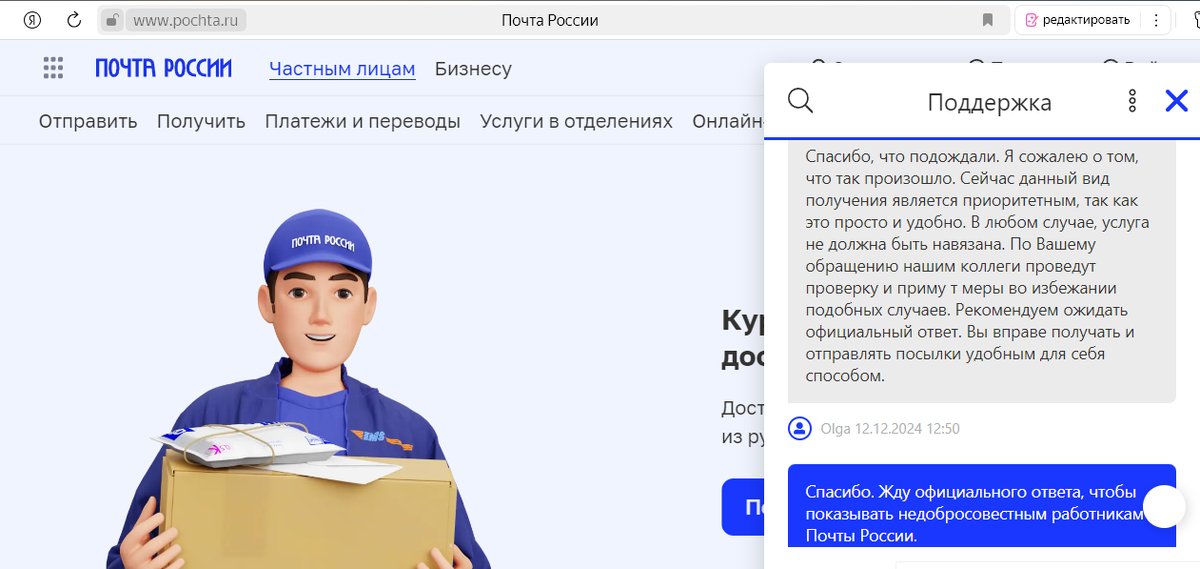The image size is (1200, 569).
Task: Click the 'Поддержка' chat panel title
Action: coord(989,102)
